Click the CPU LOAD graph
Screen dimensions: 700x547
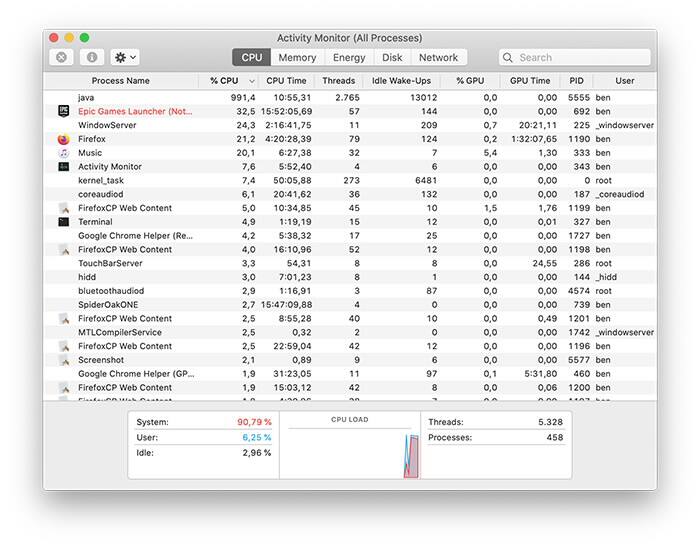coord(350,453)
